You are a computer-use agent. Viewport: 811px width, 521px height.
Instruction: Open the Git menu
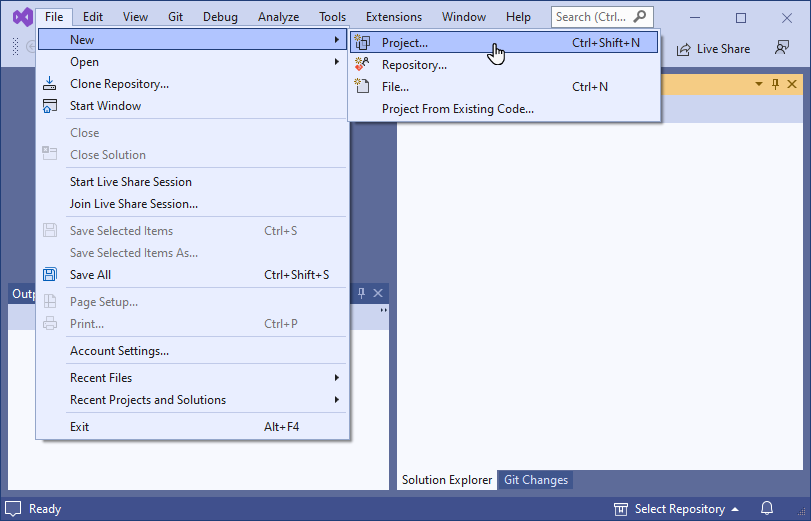pos(175,17)
